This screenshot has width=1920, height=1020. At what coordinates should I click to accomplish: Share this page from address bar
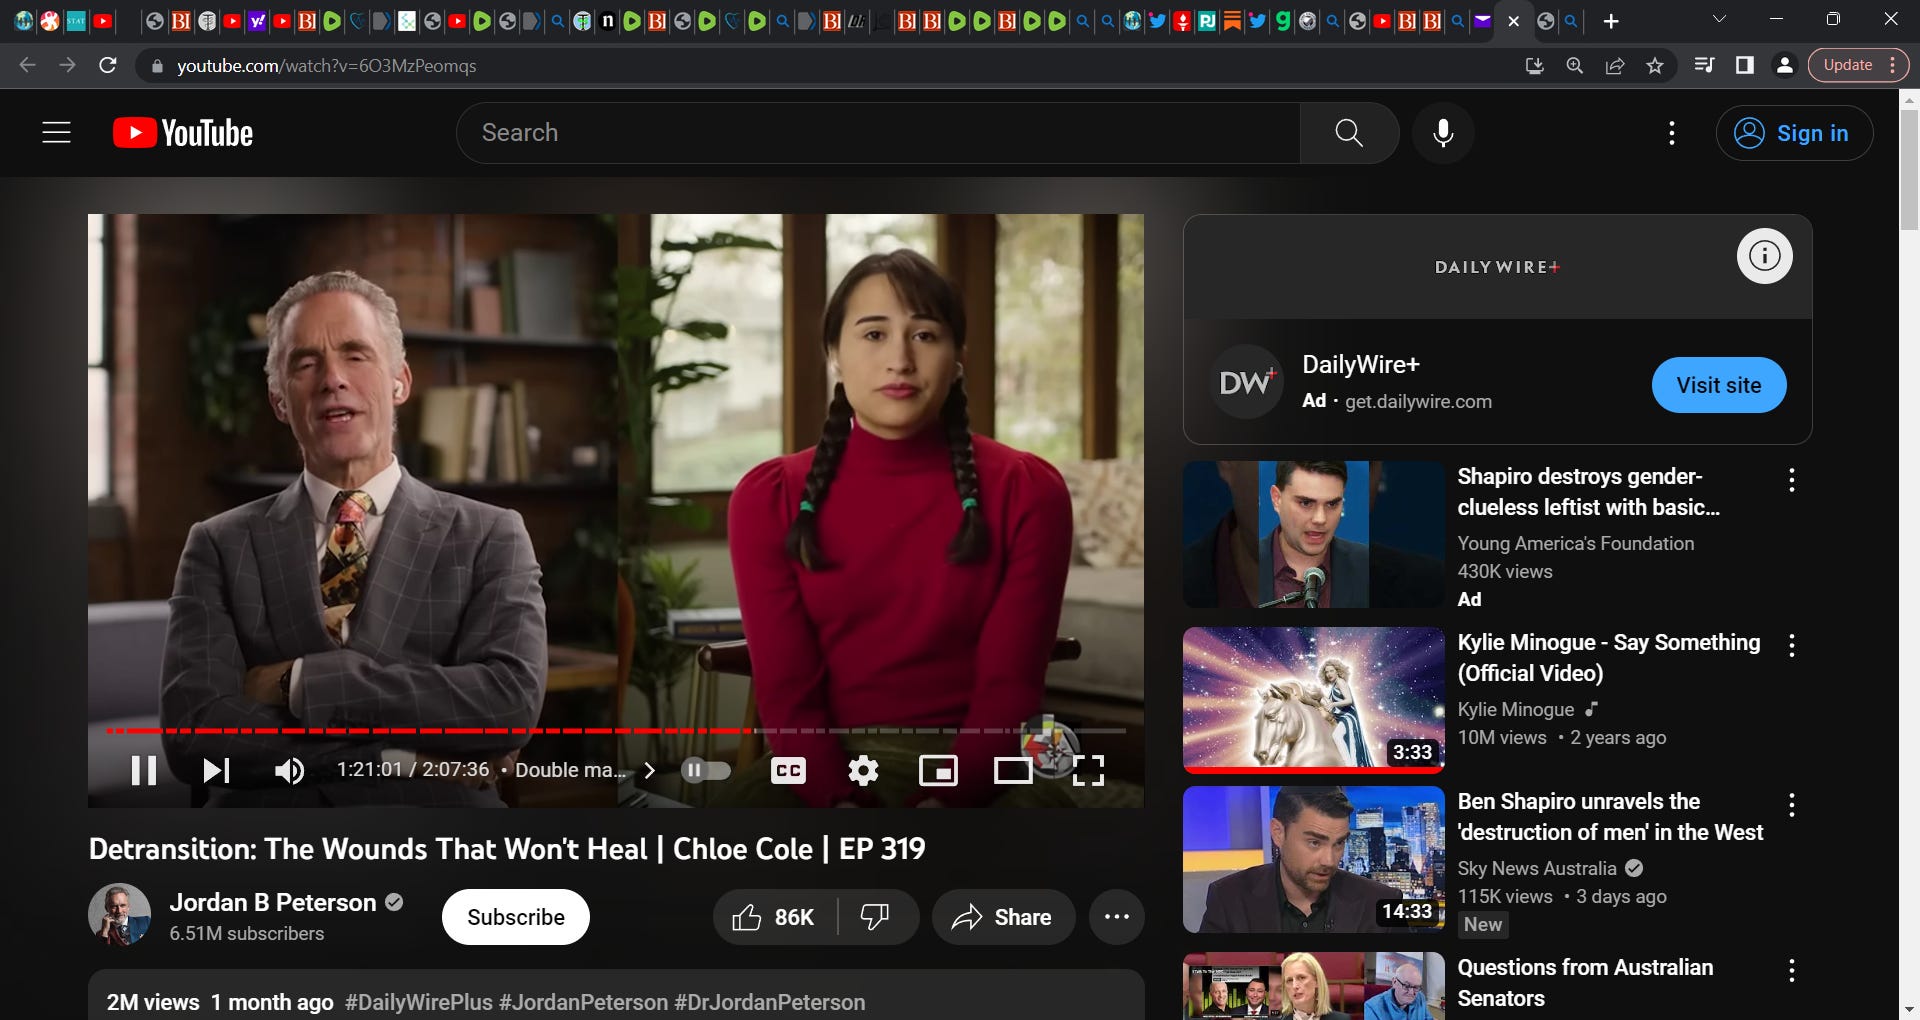(x=1614, y=65)
